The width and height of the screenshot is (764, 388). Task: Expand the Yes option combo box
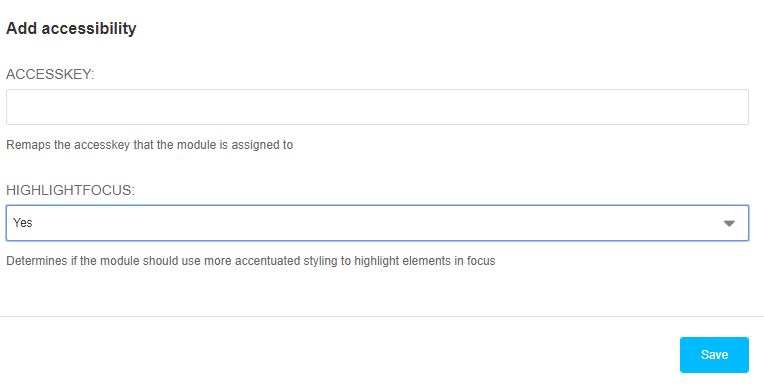tap(377, 223)
